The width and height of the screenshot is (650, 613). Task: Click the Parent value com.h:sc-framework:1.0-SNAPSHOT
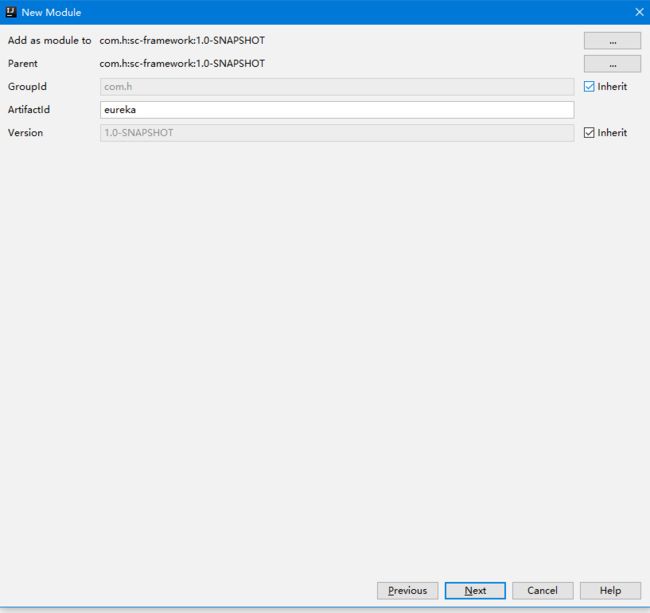click(x=182, y=63)
